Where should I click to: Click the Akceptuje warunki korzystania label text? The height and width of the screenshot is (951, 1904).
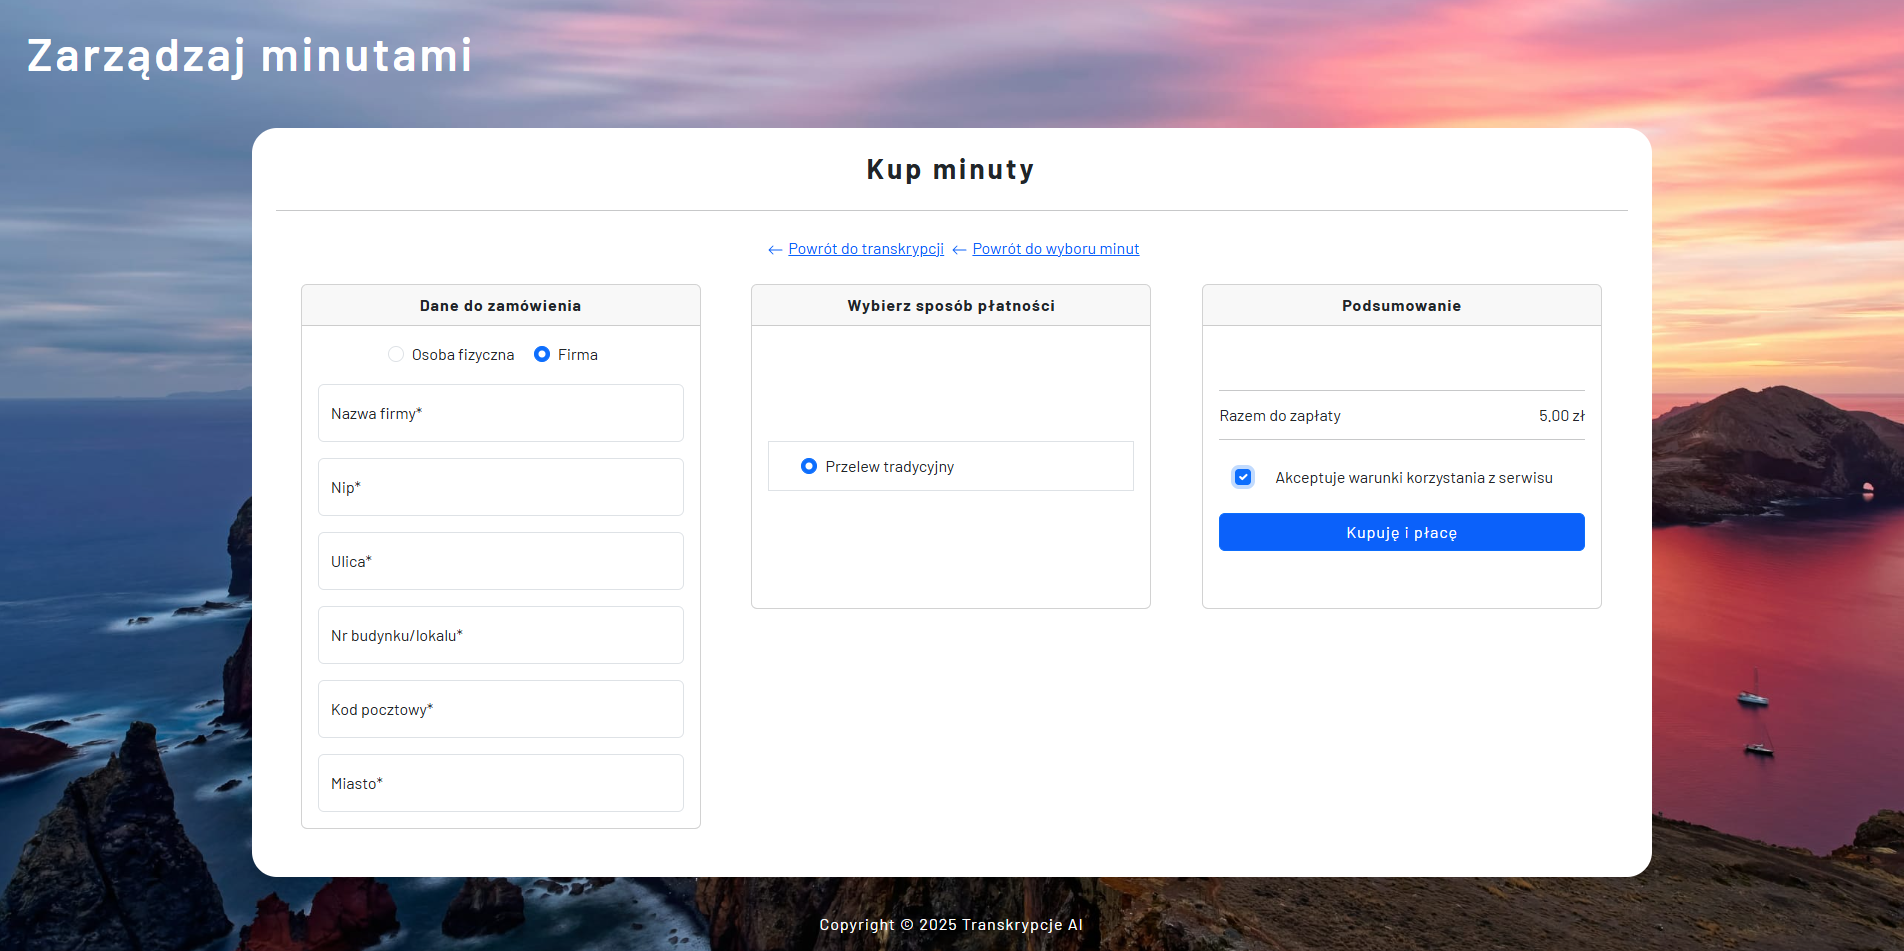click(x=1413, y=478)
